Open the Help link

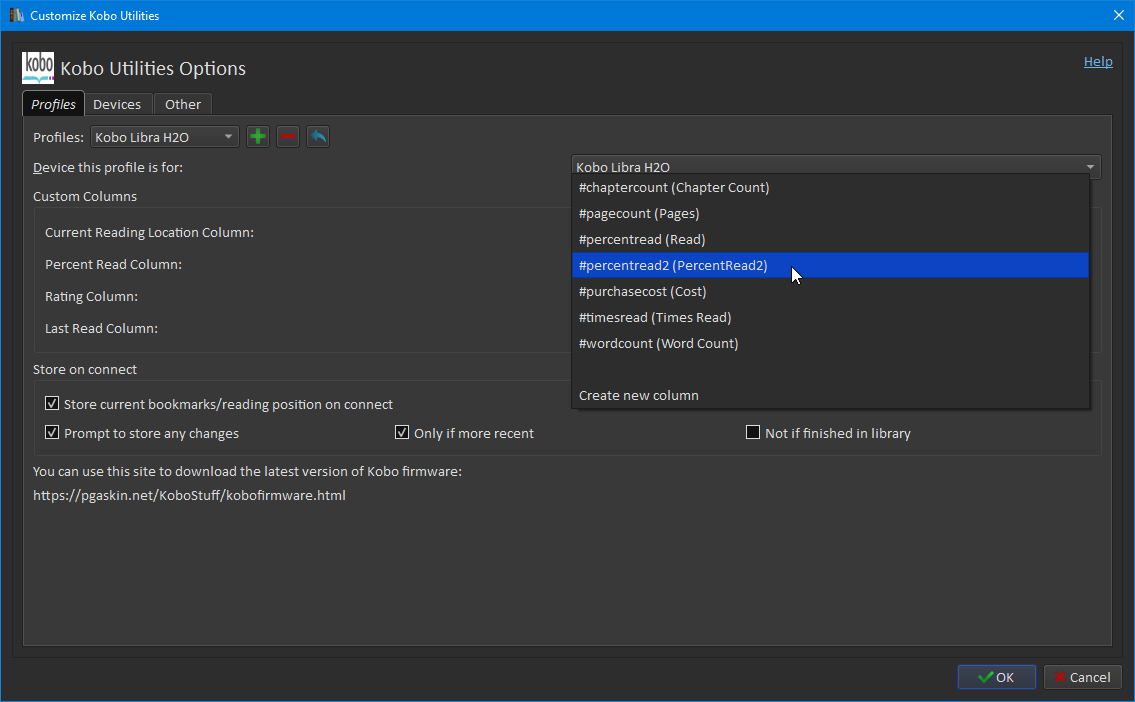tap(1098, 62)
